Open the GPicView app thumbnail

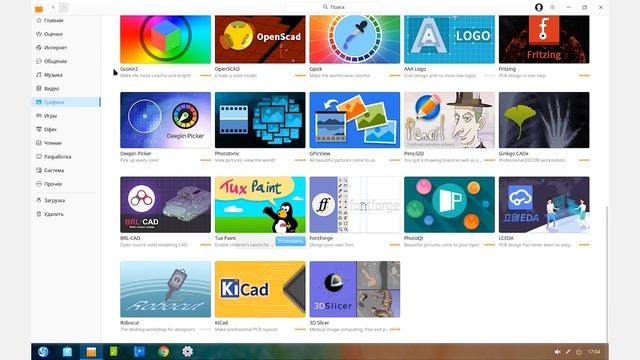(355, 120)
